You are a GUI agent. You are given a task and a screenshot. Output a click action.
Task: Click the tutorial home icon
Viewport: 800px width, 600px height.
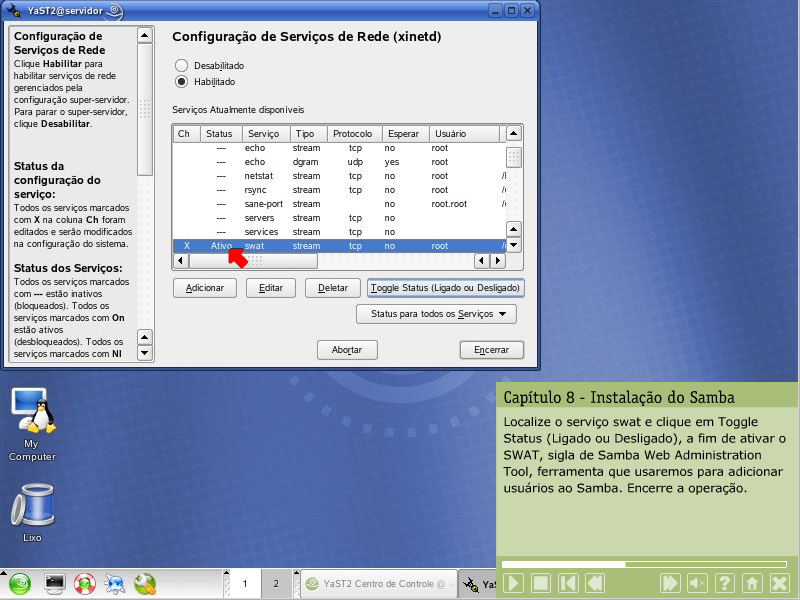753,583
